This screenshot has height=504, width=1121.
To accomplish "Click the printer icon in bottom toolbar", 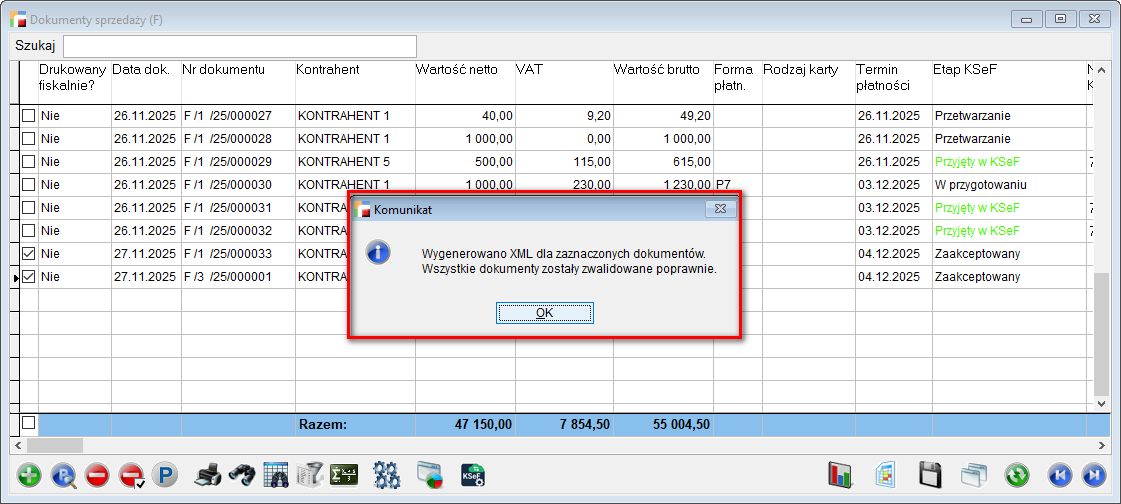I will click(x=207, y=475).
